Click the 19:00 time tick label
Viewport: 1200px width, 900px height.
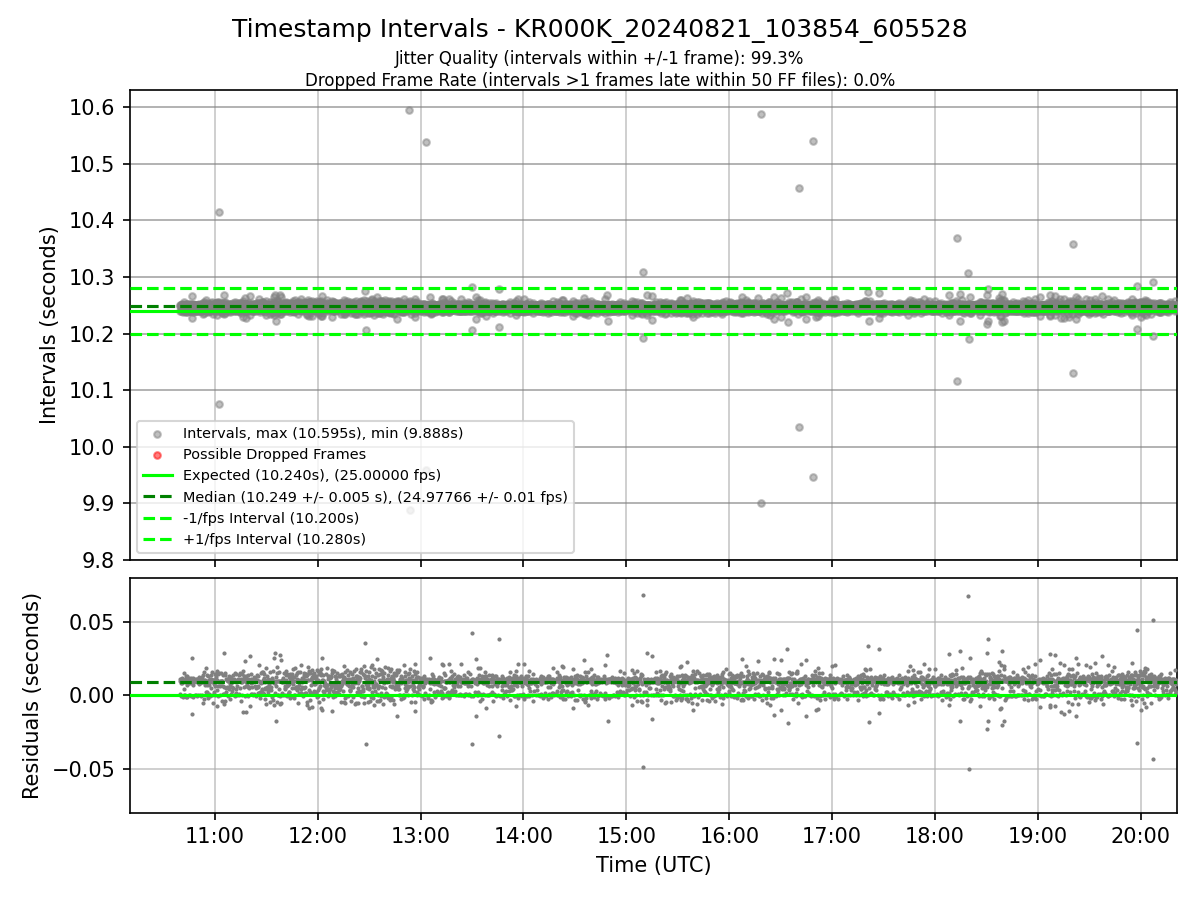pos(1038,835)
